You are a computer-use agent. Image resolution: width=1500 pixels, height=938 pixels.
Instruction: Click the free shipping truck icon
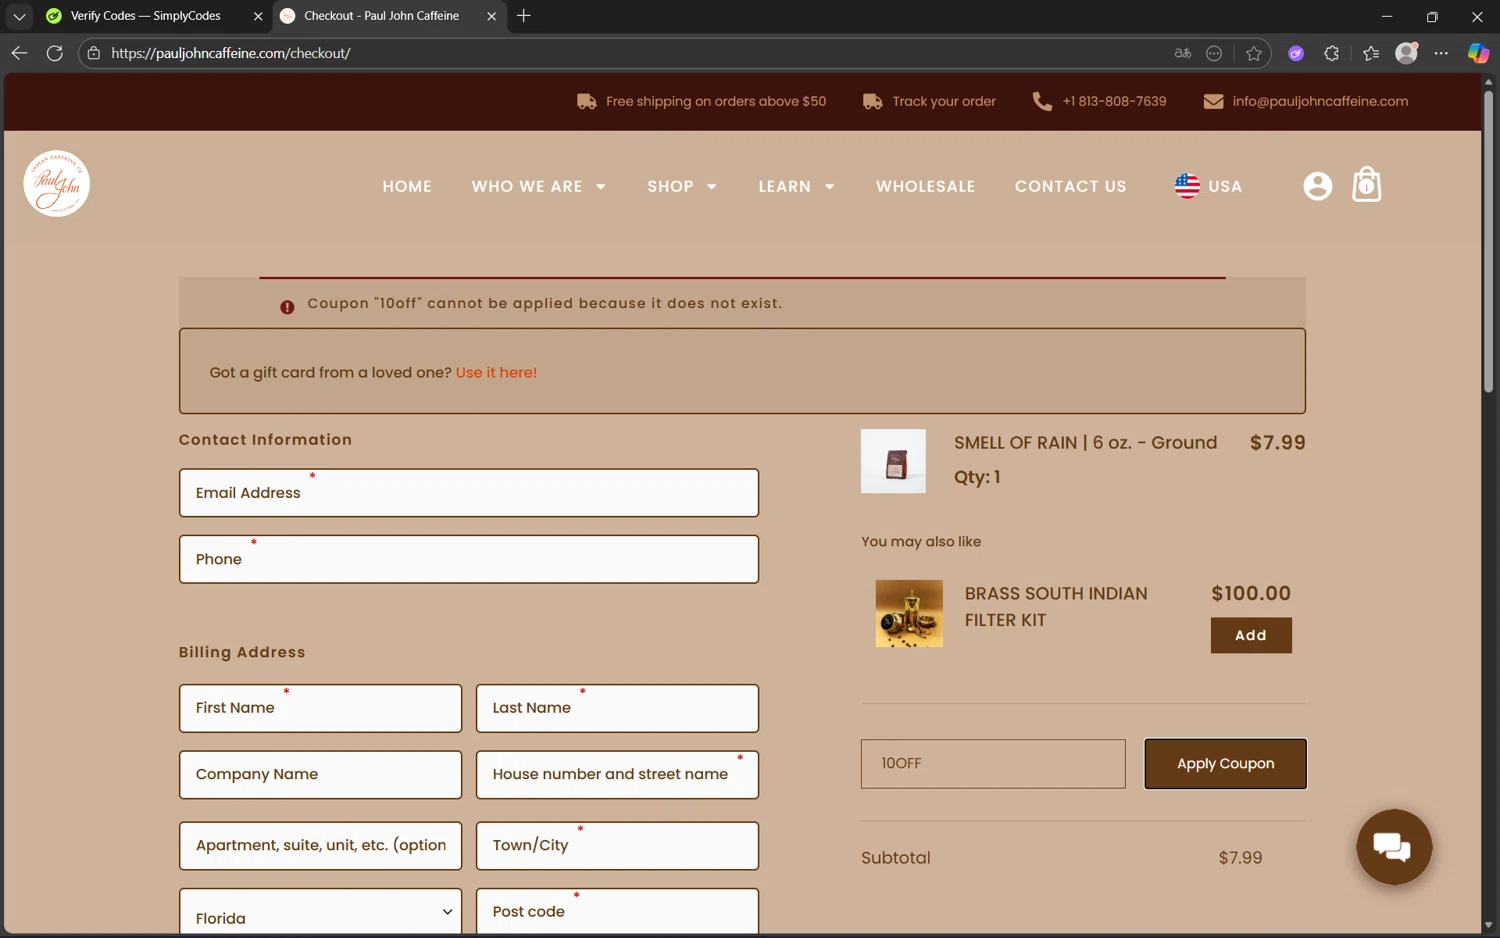point(587,101)
